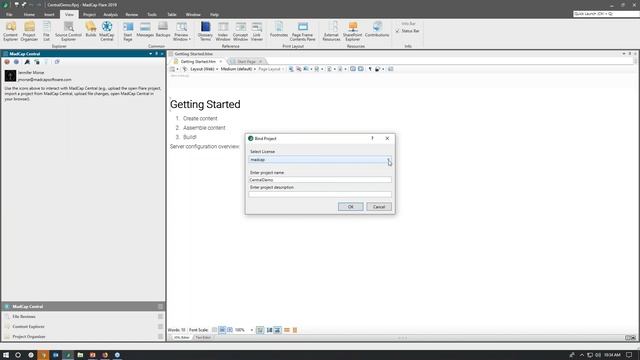Open the Contributions window

(377, 29)
